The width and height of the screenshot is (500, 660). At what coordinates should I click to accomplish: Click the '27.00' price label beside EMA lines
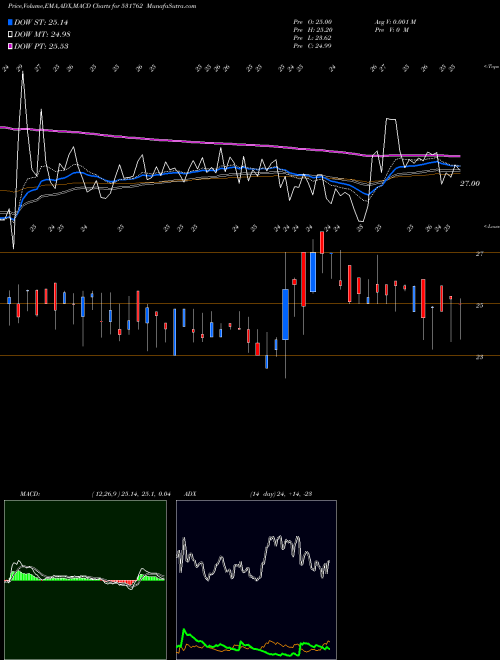point(470,184)
